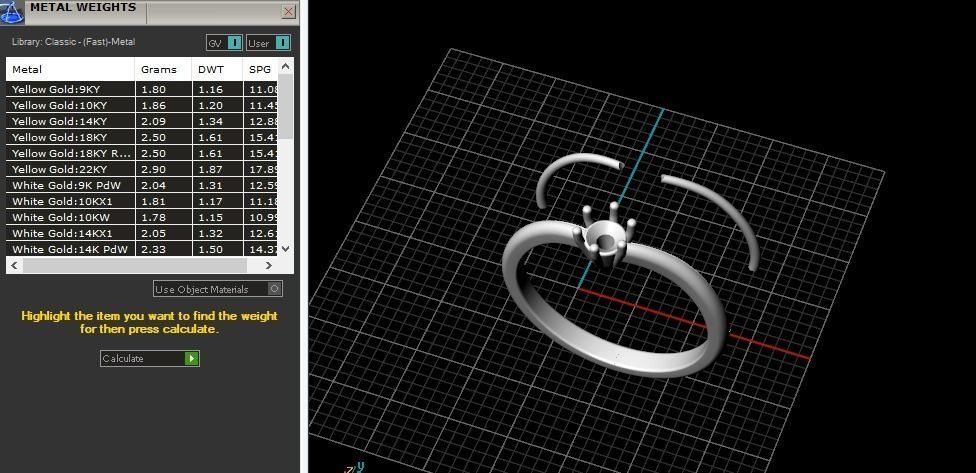
Task: Select the Yellow Gold:18KY R... row
Action: click(x=142, y=153)
